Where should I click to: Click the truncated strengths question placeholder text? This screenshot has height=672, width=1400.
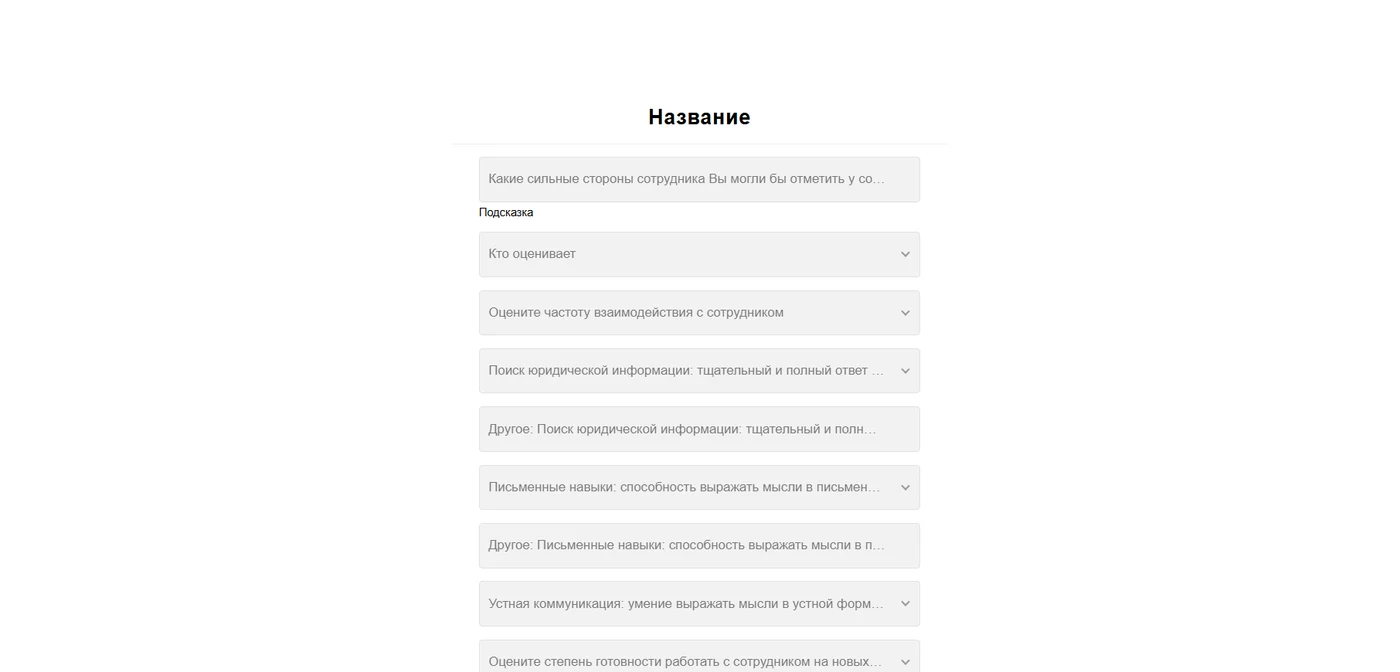(687, 179)
